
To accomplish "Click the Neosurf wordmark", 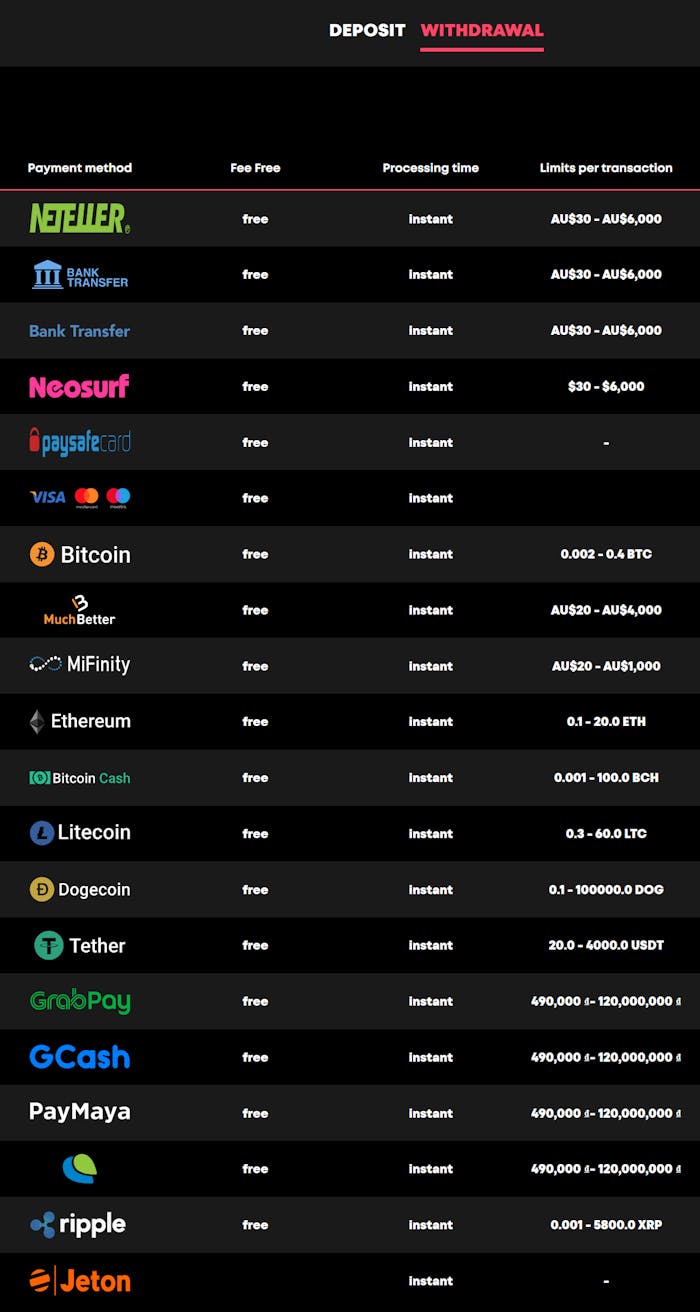I will (80, 386).
